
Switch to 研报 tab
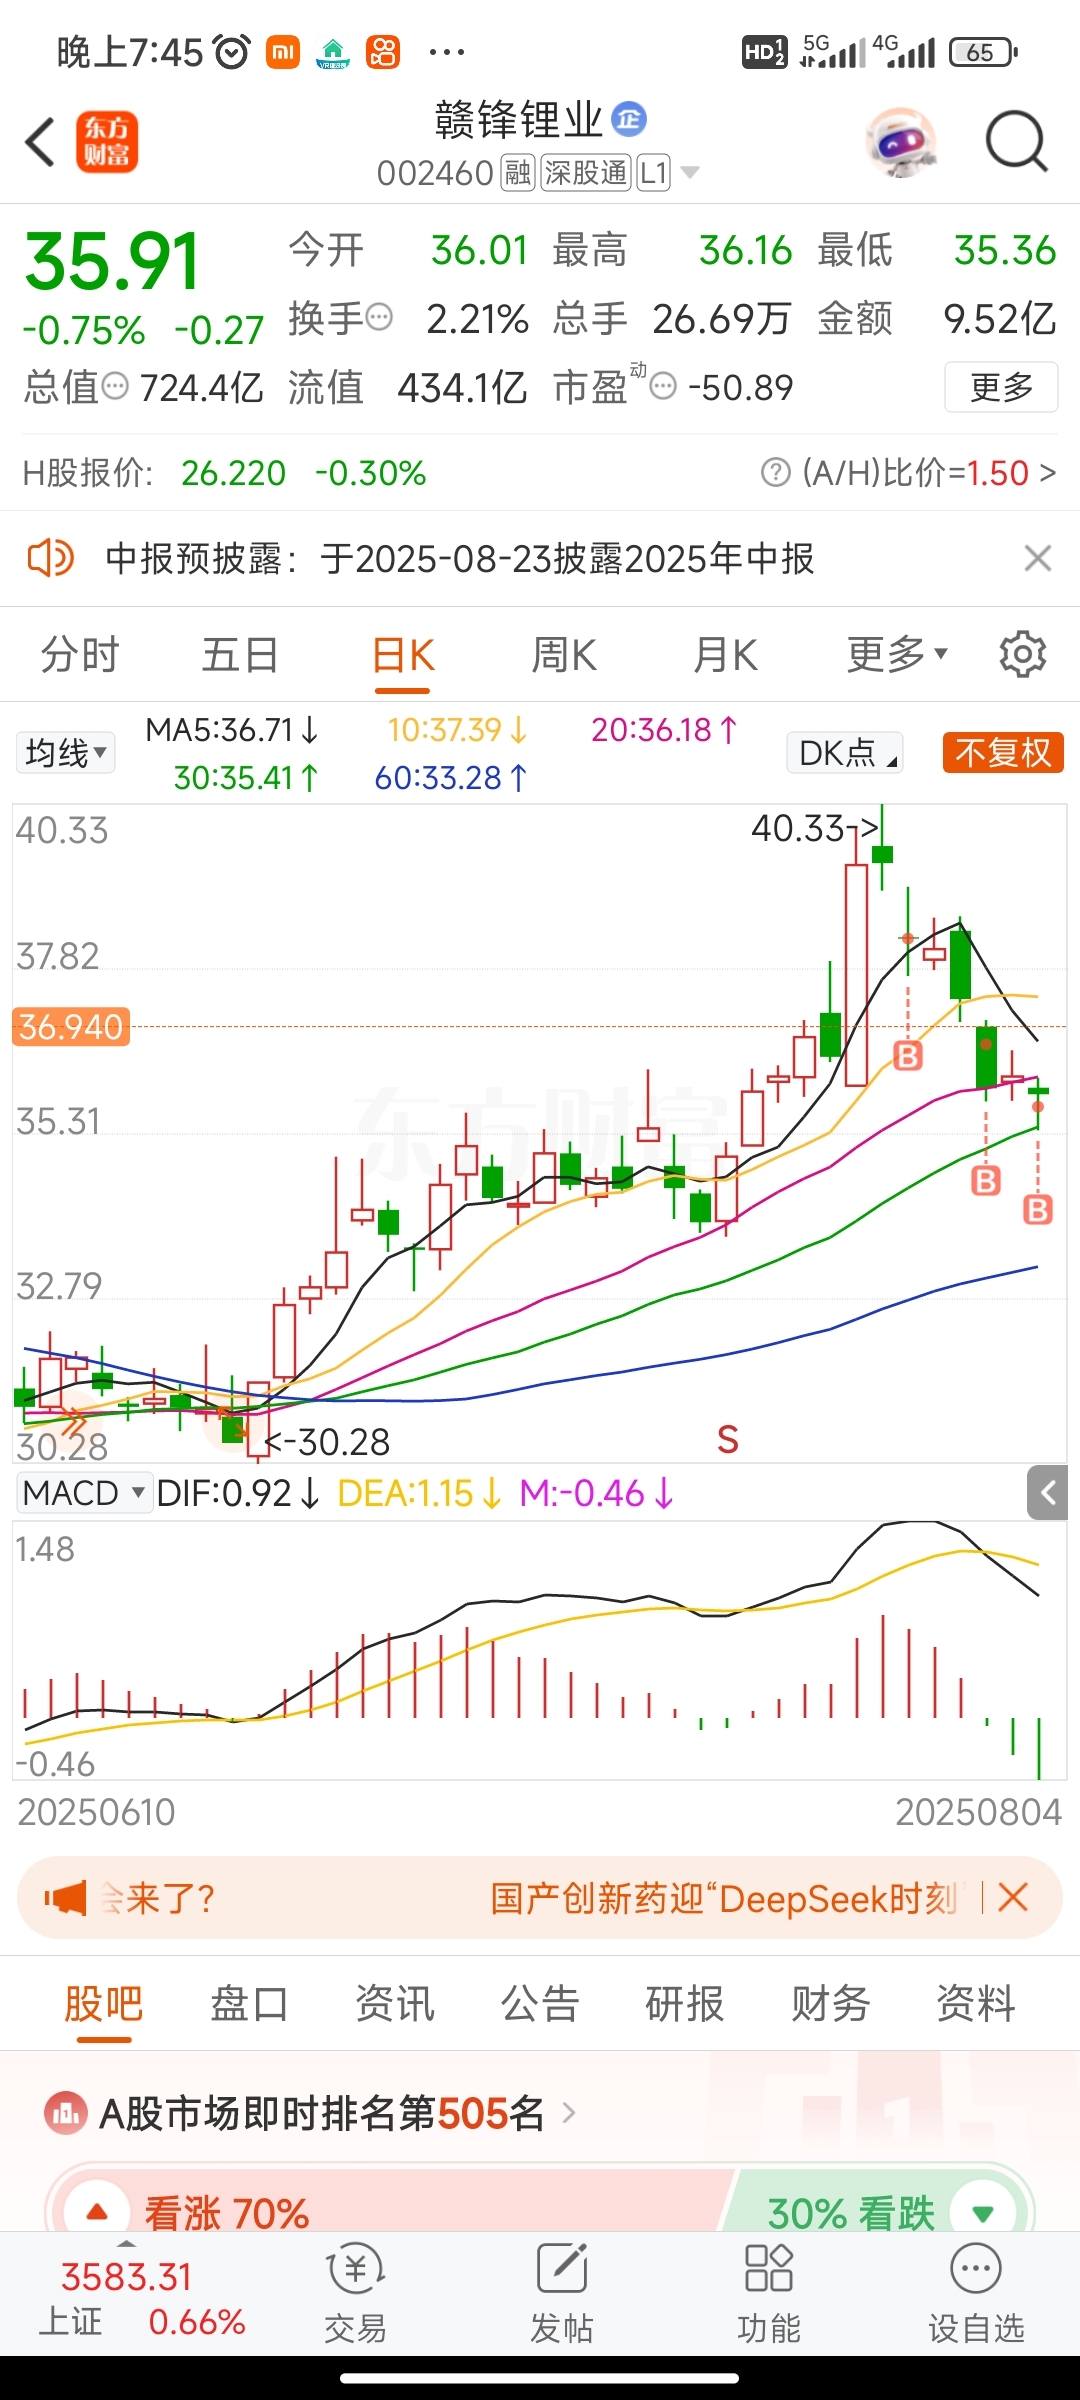click(x=685, y=2004)
